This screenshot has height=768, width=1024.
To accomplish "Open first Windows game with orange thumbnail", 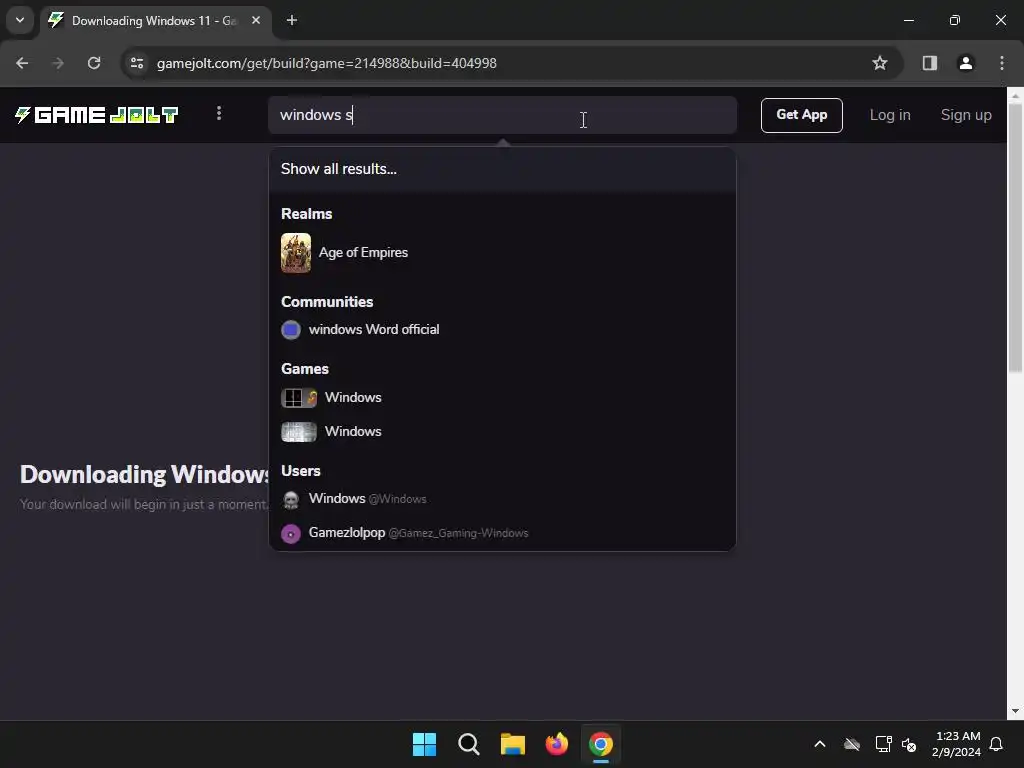I will tap(502, 398).
